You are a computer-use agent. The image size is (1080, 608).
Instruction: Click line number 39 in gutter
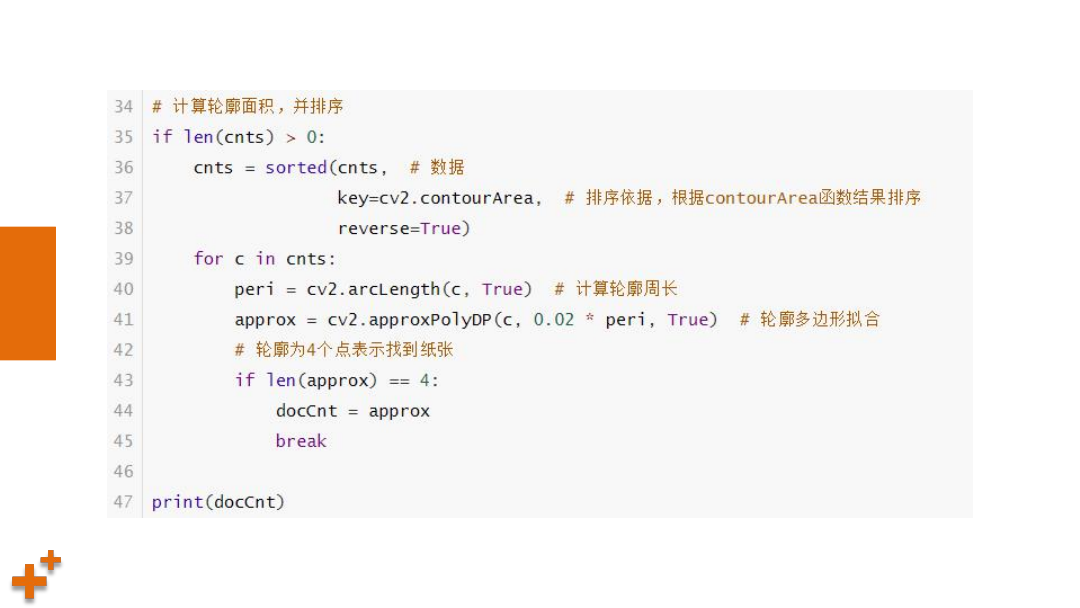(x=123, y=259)
